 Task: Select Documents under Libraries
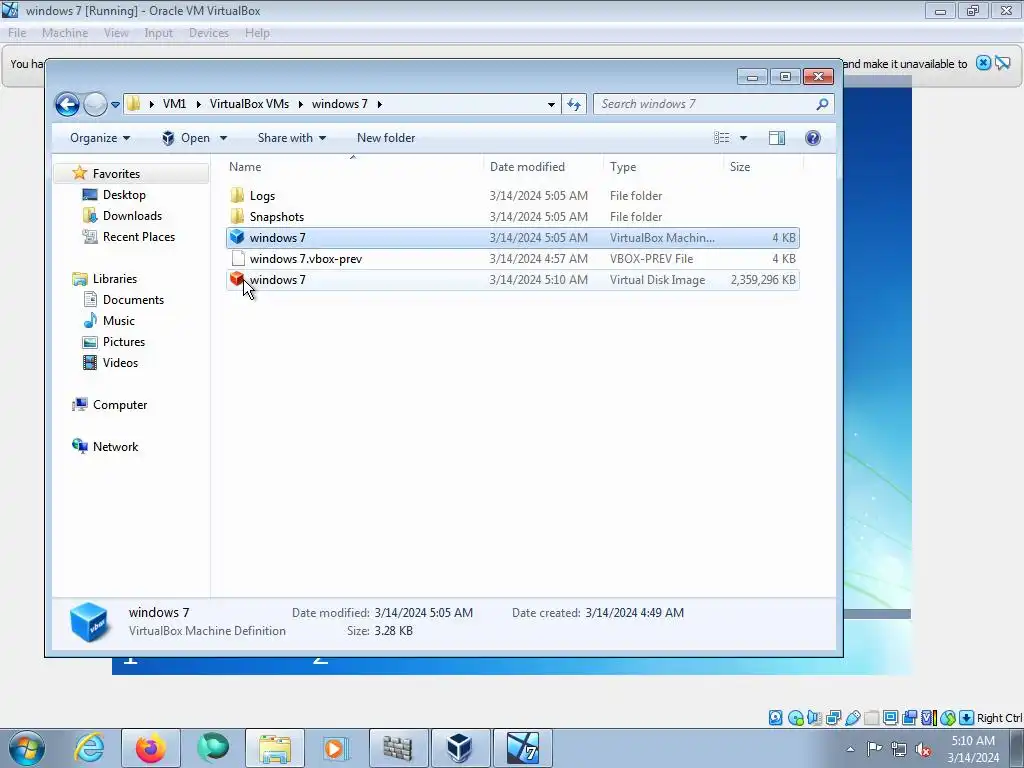tap(133, 300)
